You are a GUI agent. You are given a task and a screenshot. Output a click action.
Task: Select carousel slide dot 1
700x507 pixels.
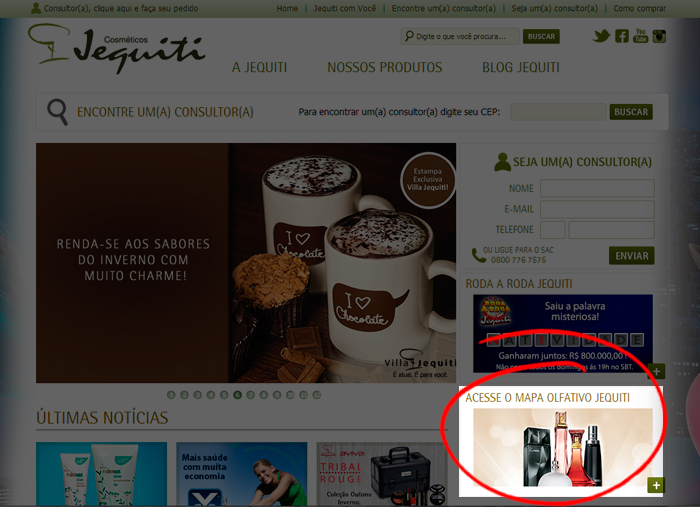tap(171, 395)
